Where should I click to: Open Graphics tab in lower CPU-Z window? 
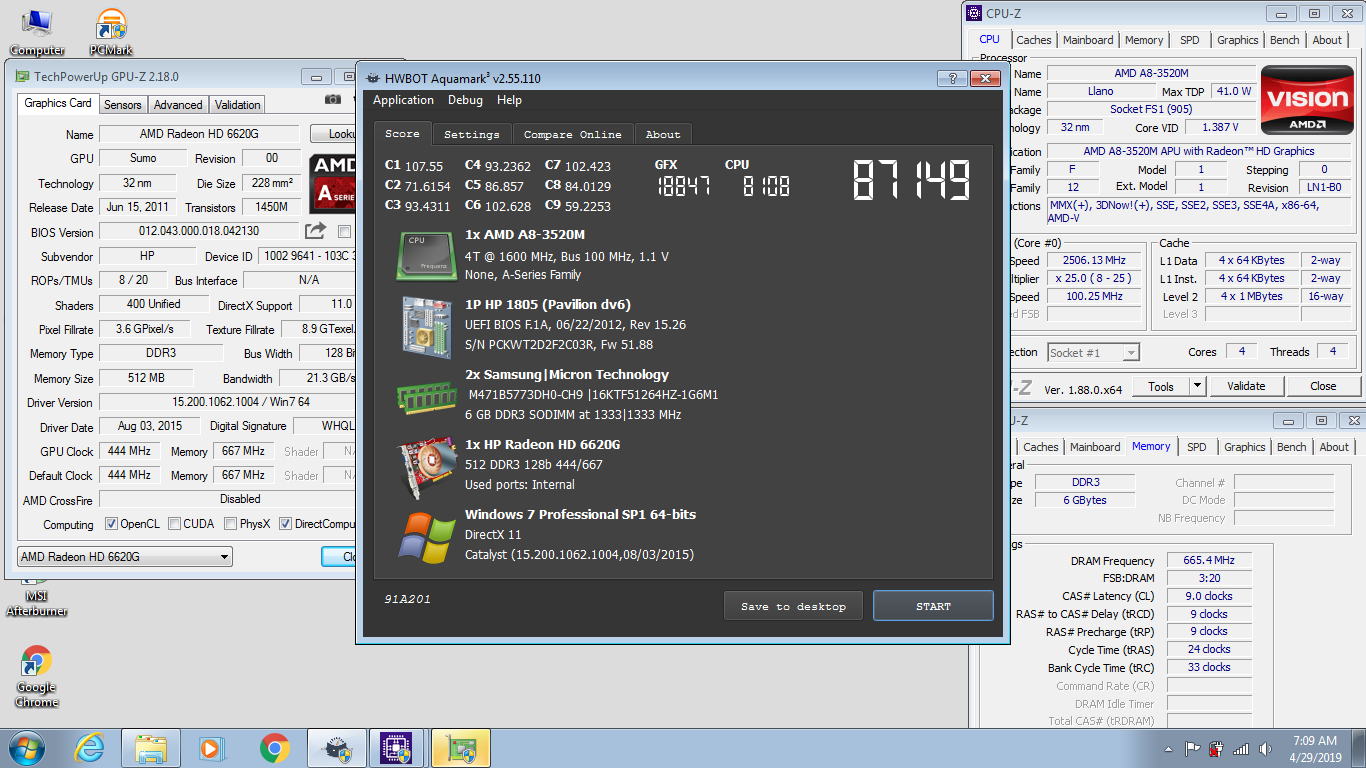1244,447
